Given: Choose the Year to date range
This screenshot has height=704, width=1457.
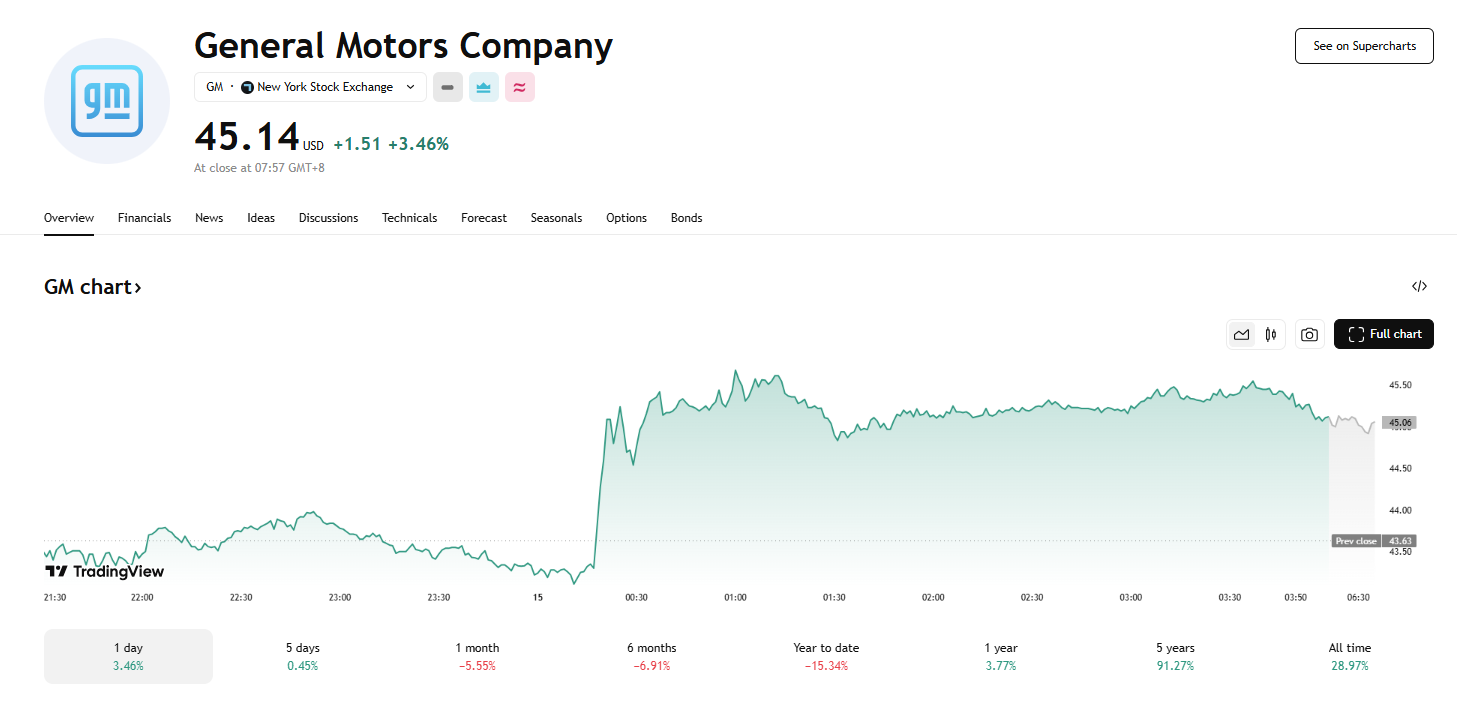Looking at the screenshot, I should [826, 656].
